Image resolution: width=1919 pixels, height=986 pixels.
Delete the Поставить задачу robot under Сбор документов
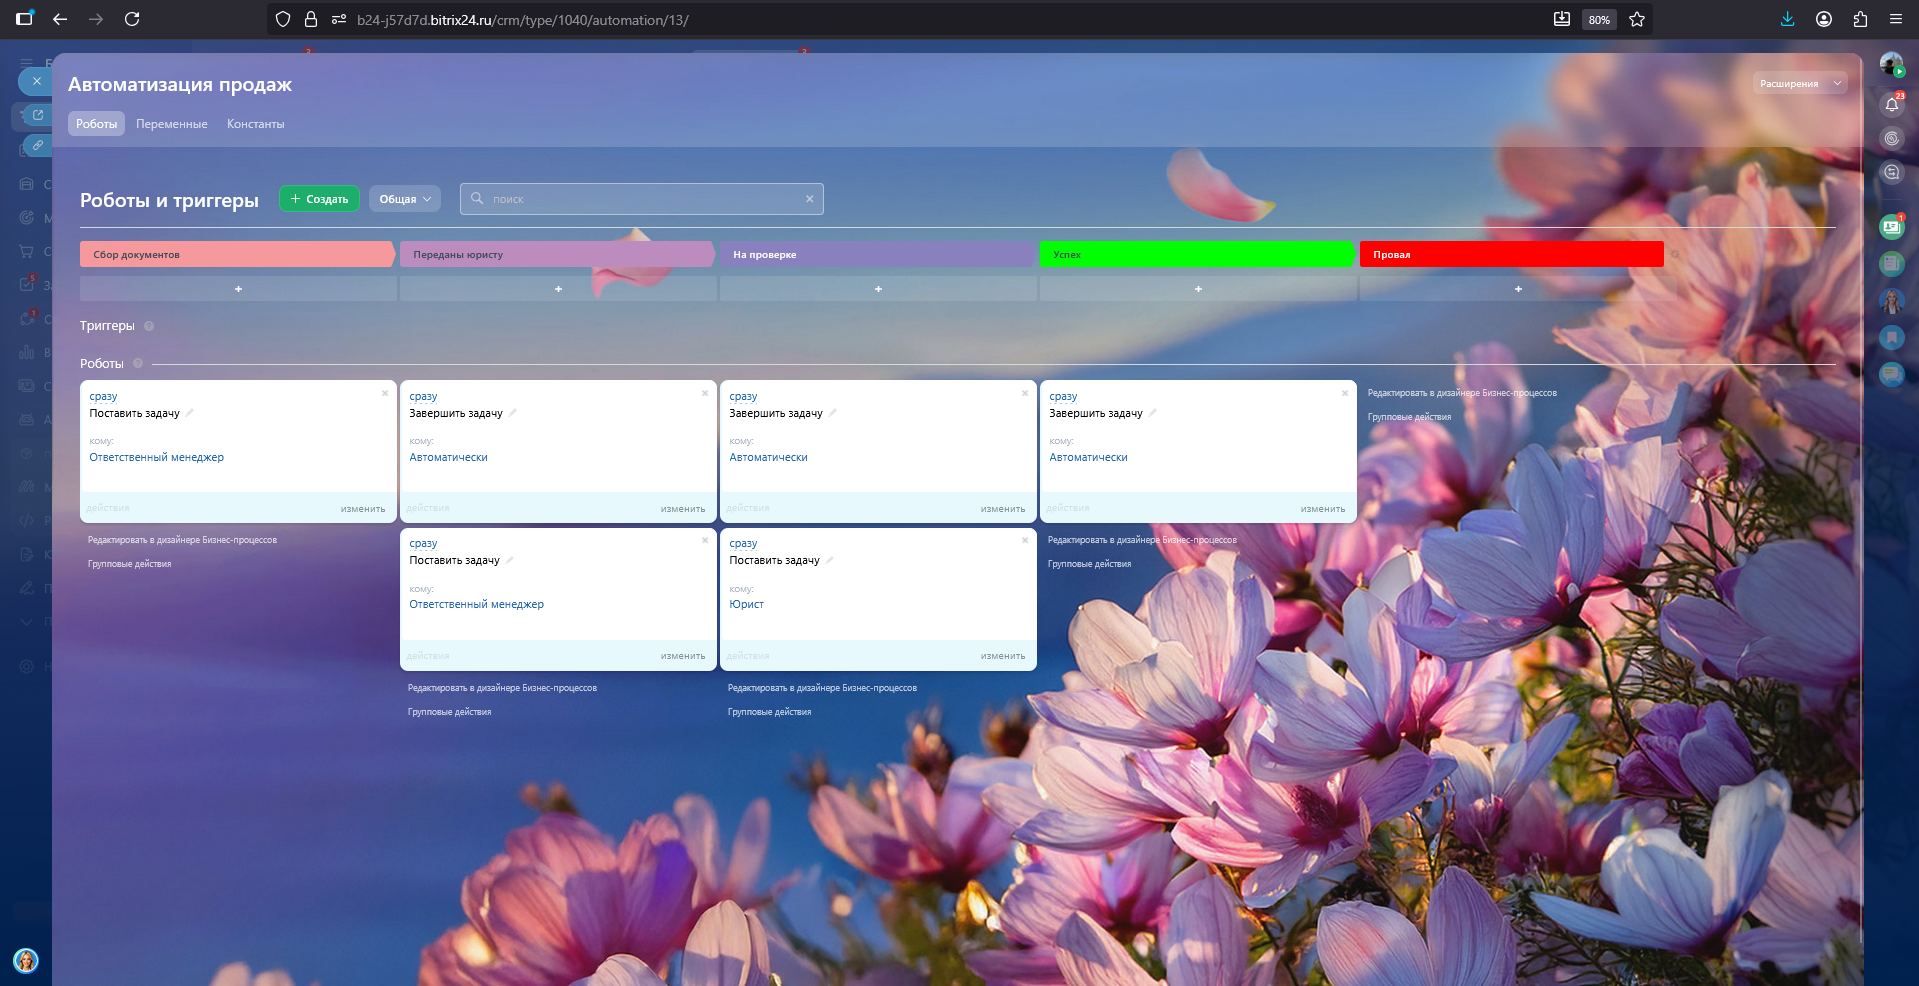(385, 393)
